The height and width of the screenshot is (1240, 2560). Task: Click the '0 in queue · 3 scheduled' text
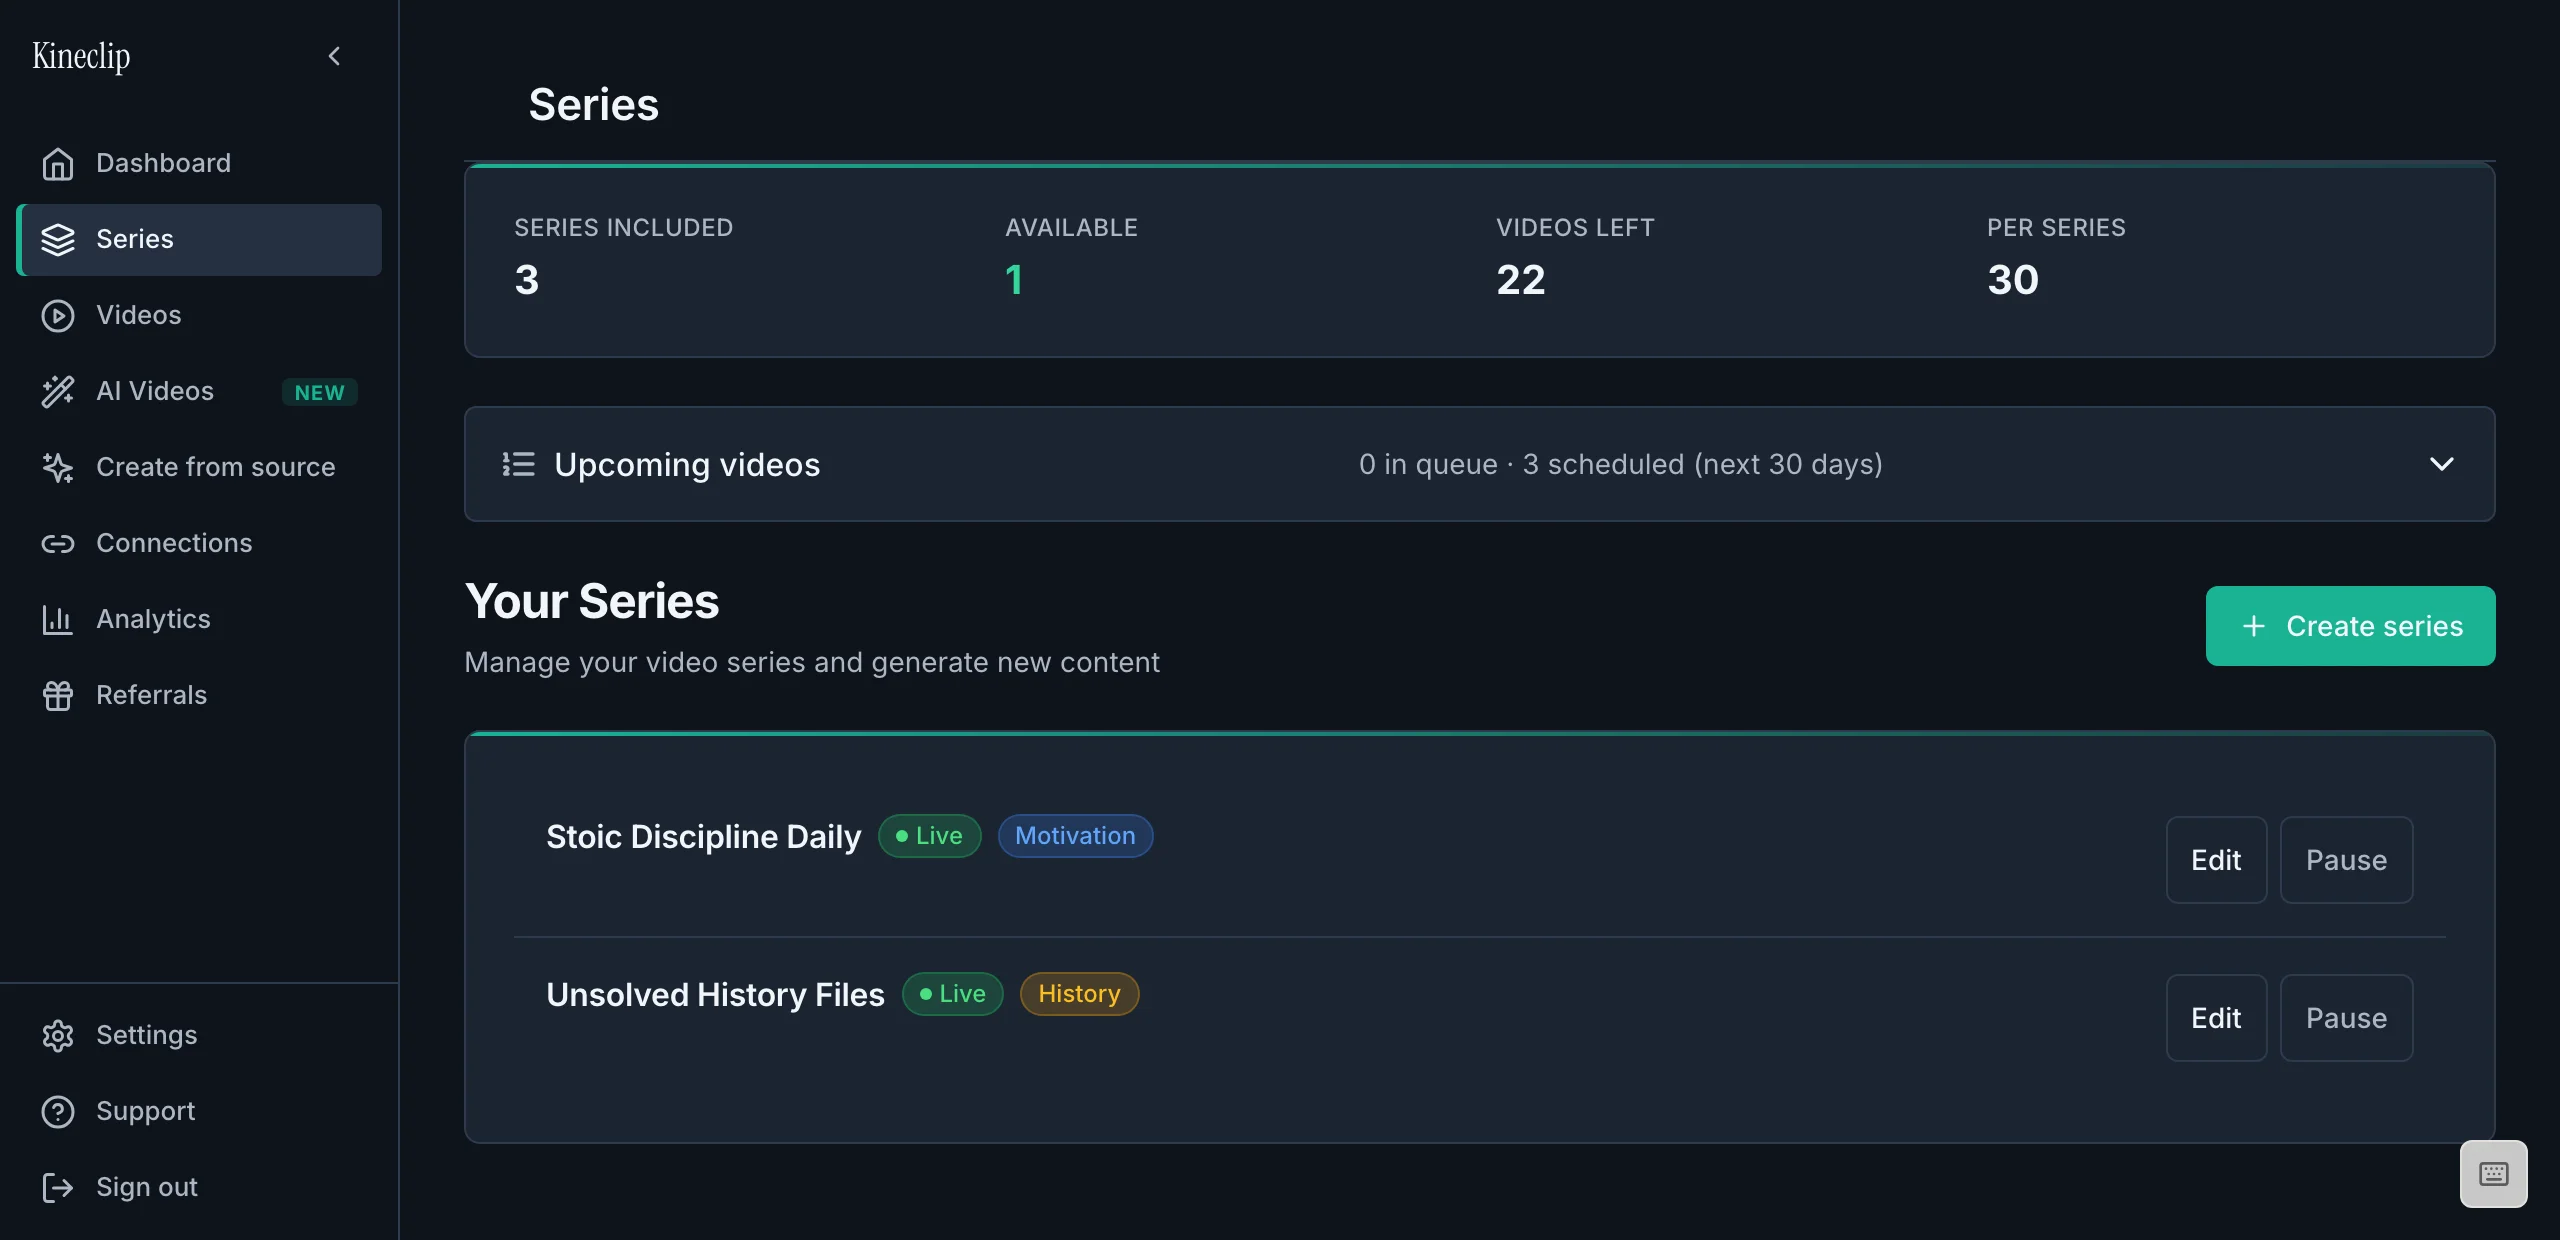coord(1620,464)
